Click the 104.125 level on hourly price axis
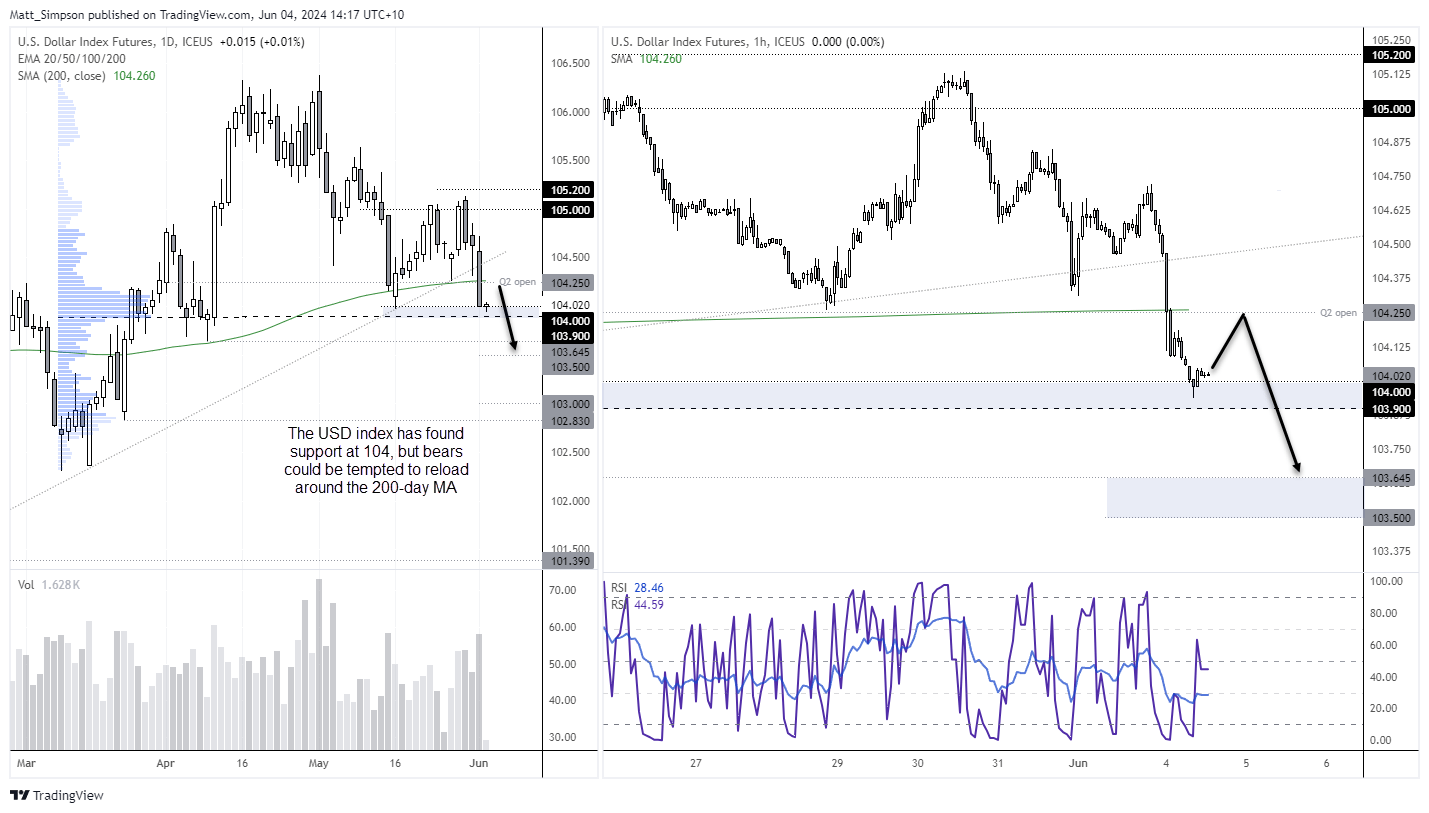 click(x=1391, y=347)
